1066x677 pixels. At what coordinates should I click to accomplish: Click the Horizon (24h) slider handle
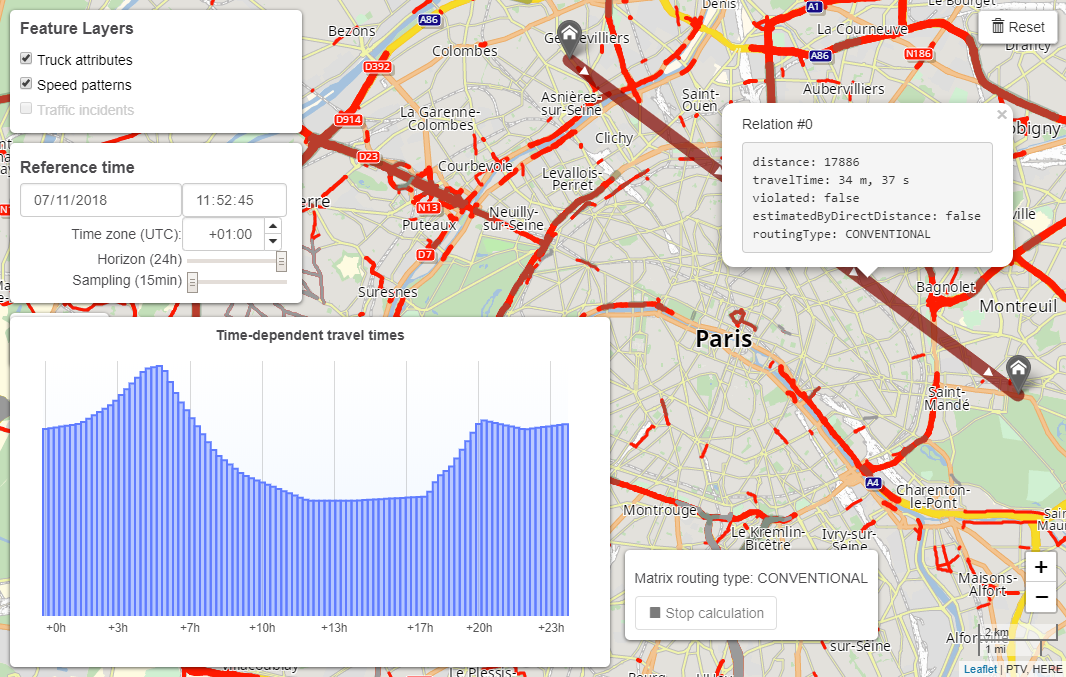[x=281, y=260]
